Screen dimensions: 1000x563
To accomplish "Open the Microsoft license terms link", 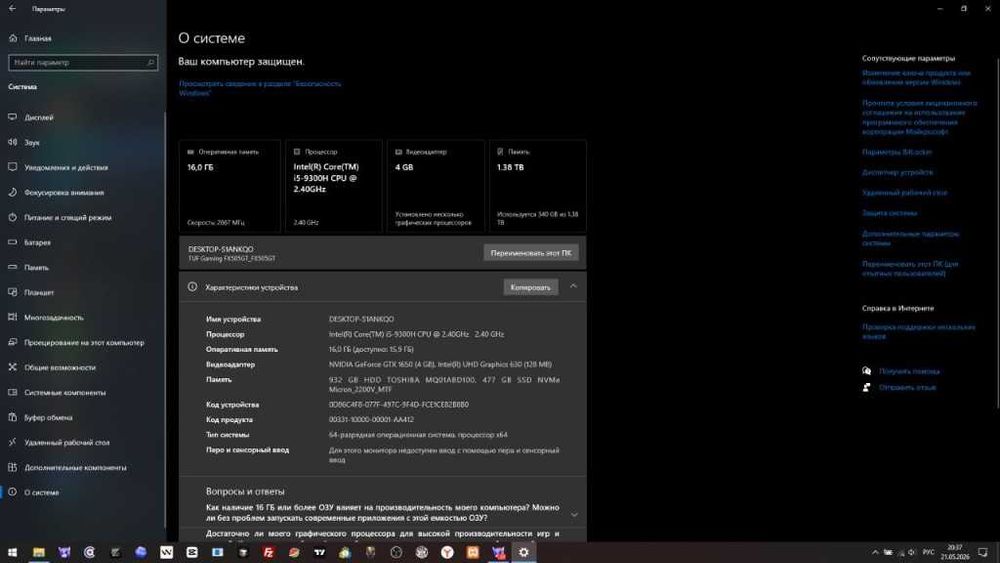I will tap(919, 117).
